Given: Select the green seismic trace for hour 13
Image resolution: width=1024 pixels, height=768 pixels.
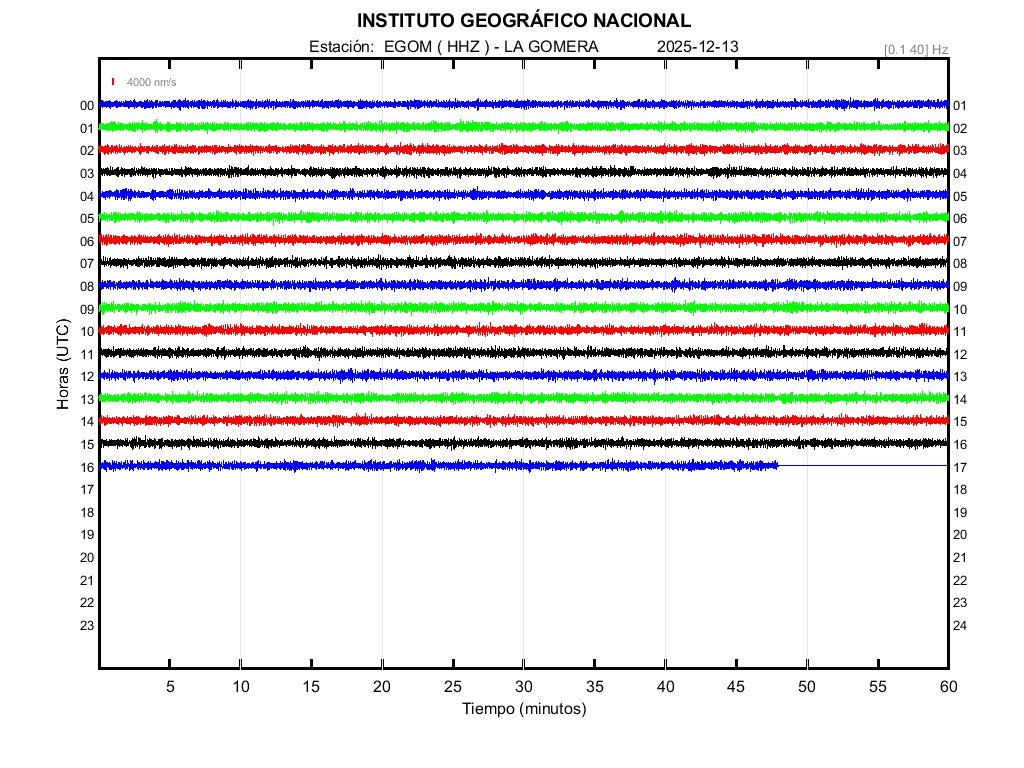Looking at the screenshot, I should pyautogui.click(x=523, y=398).
